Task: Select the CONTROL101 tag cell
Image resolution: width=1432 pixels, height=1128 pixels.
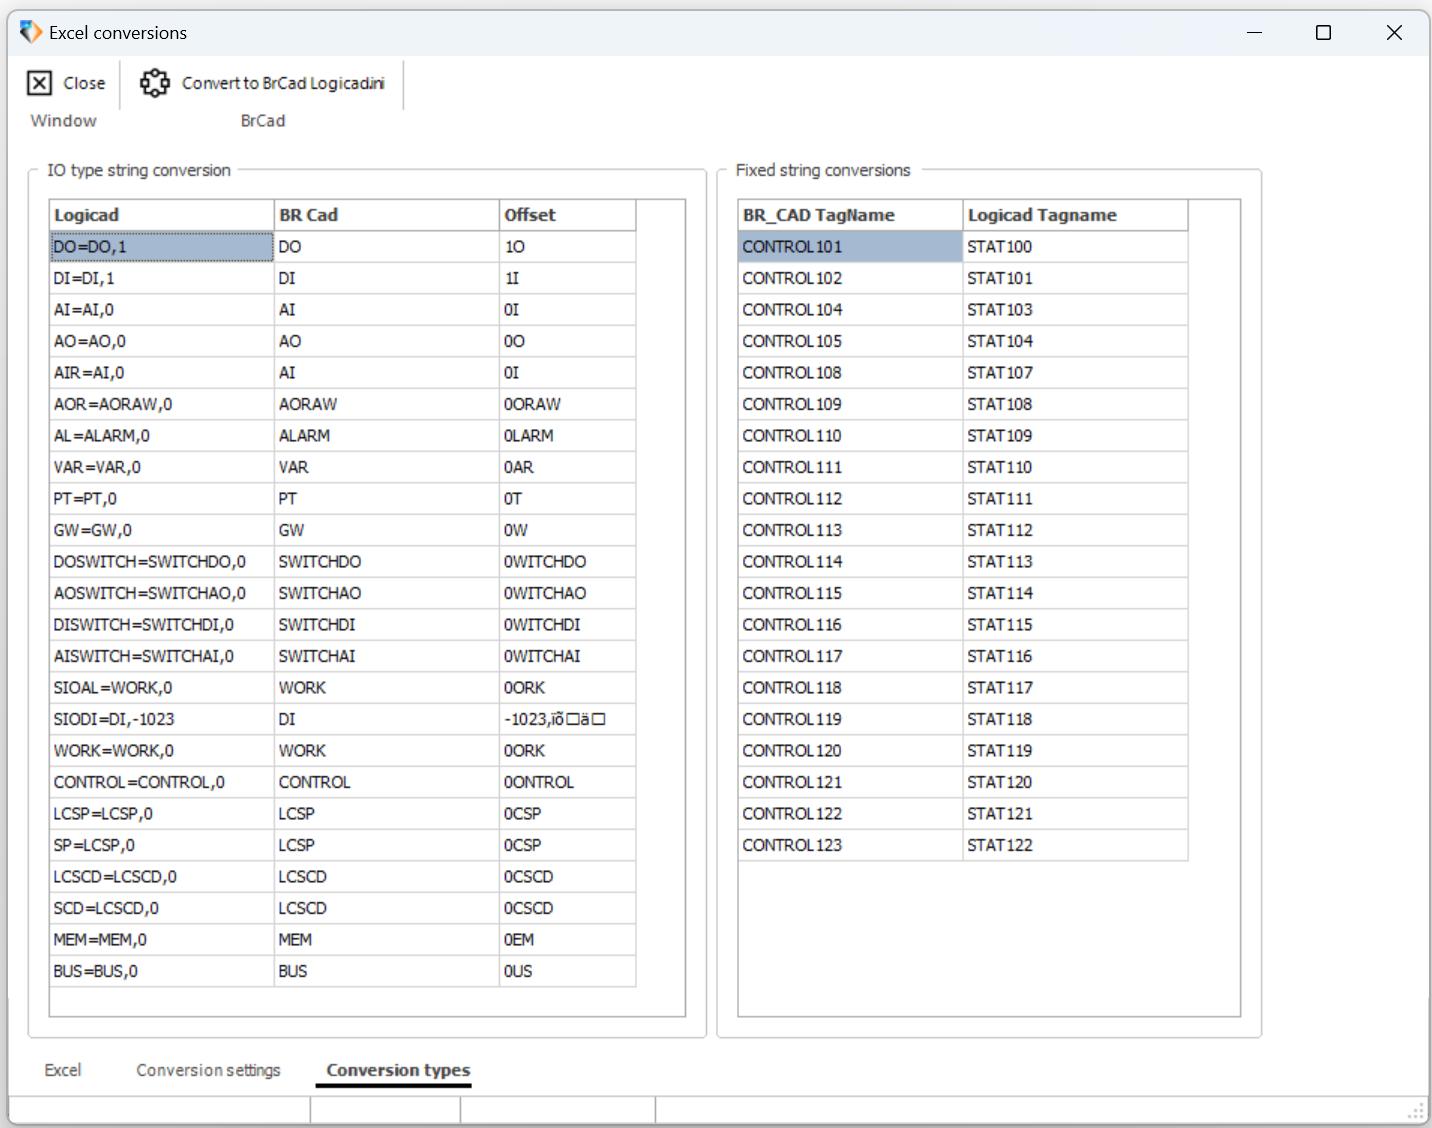Action: click(850, 247)
